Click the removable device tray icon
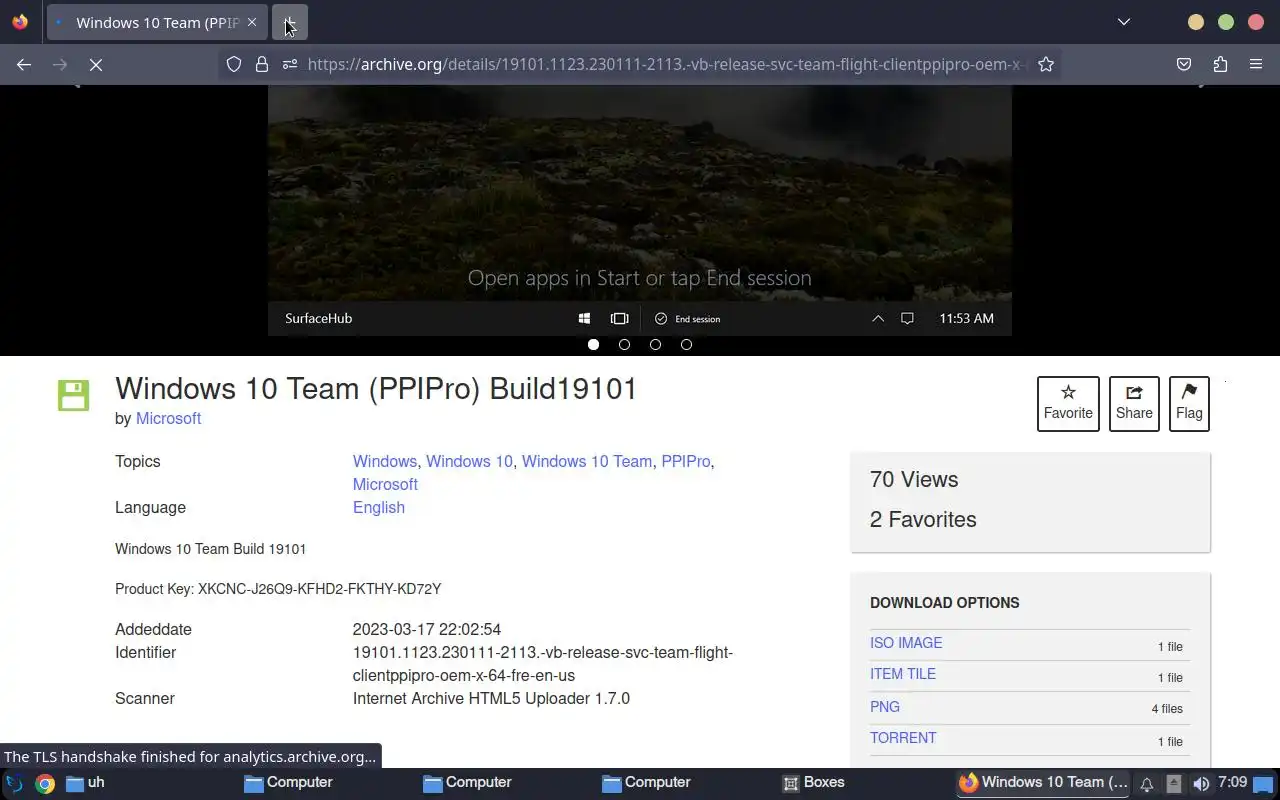 pyautogui.click(x=1174, y=784)
